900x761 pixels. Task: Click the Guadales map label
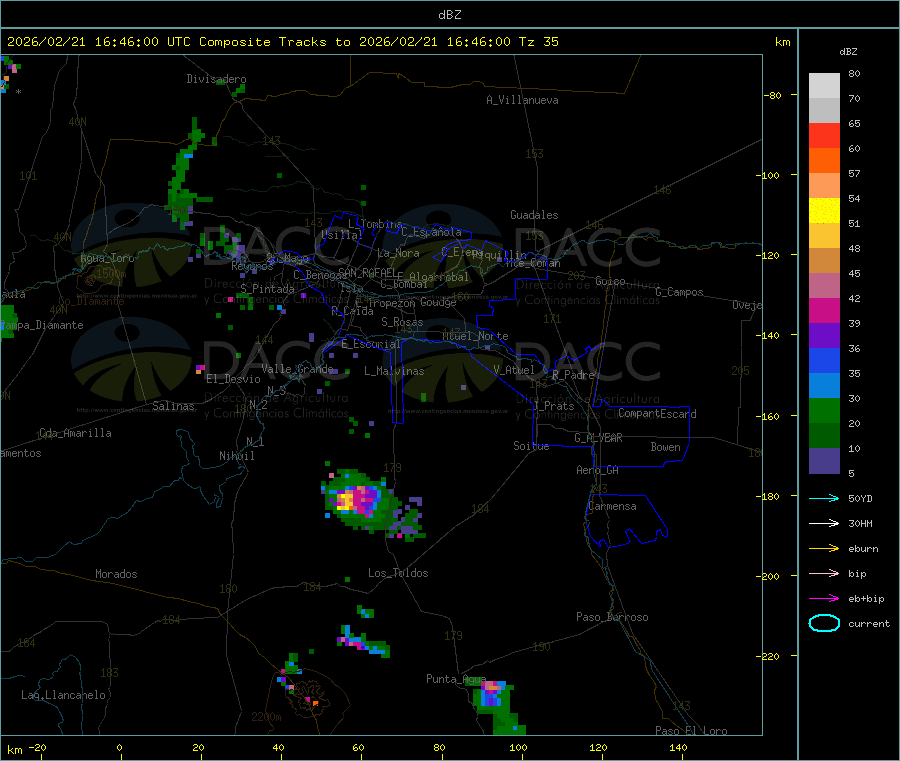click(x=534, y=215)
